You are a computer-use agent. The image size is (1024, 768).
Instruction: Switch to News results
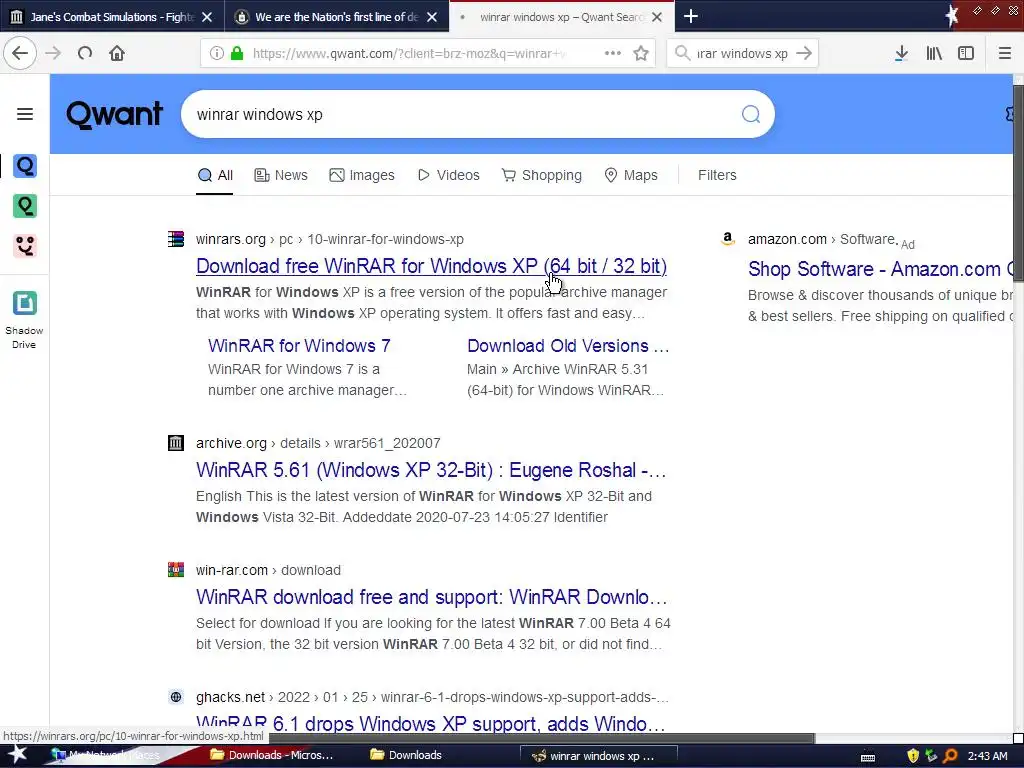(281, 175)
